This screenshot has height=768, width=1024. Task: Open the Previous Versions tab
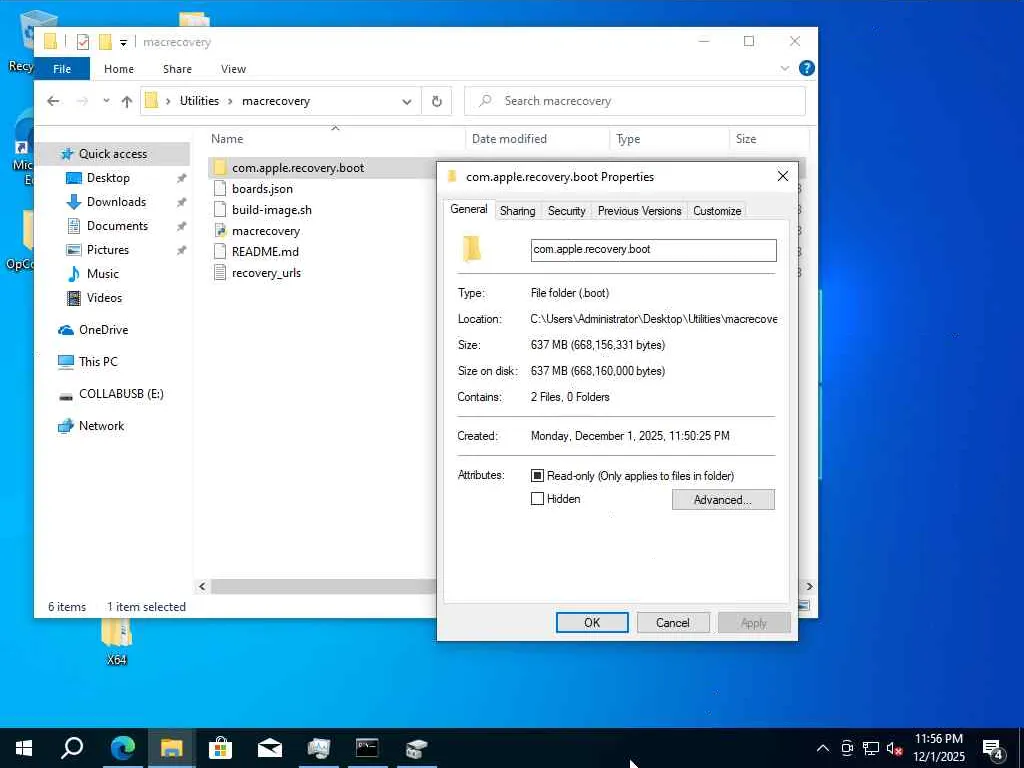pyautogui.click(x=639, y=211)
